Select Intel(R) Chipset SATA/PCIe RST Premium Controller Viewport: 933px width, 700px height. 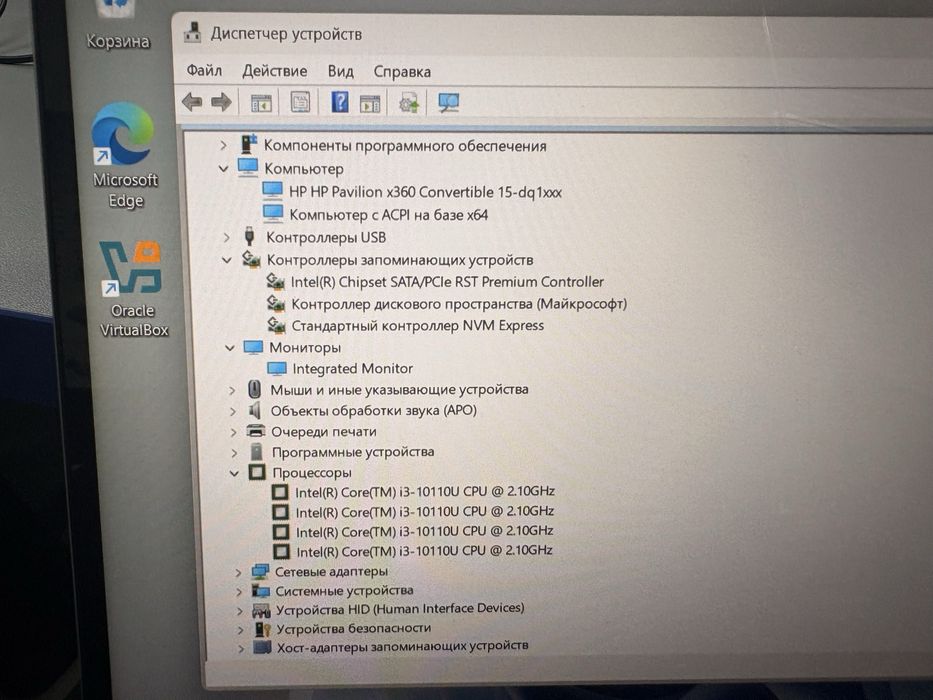(x=447, y=282)
